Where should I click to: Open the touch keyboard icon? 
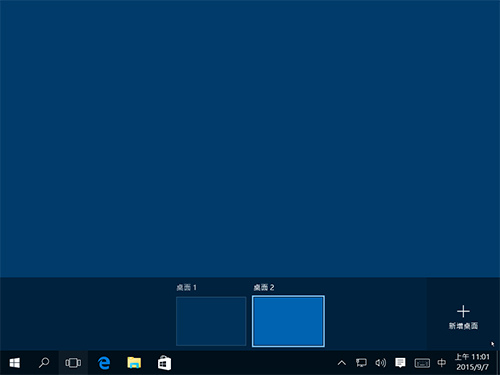(422, 363)
